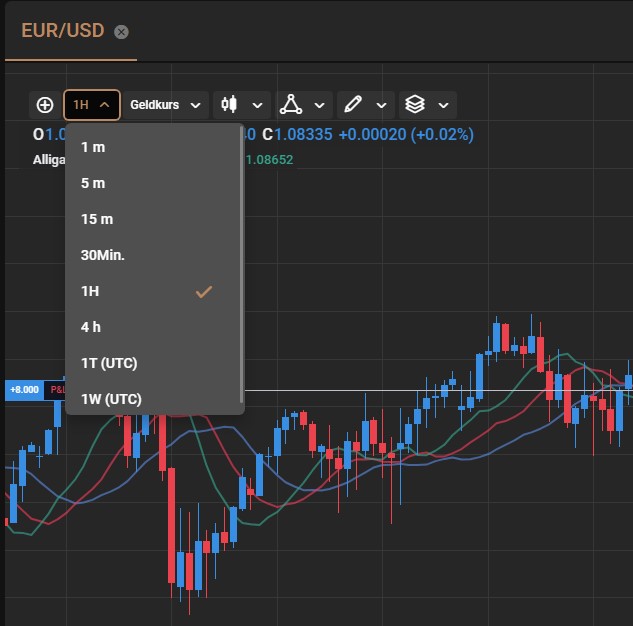
Task: Click the add/plus circle icon in toolbar
Action: [44, 105]
